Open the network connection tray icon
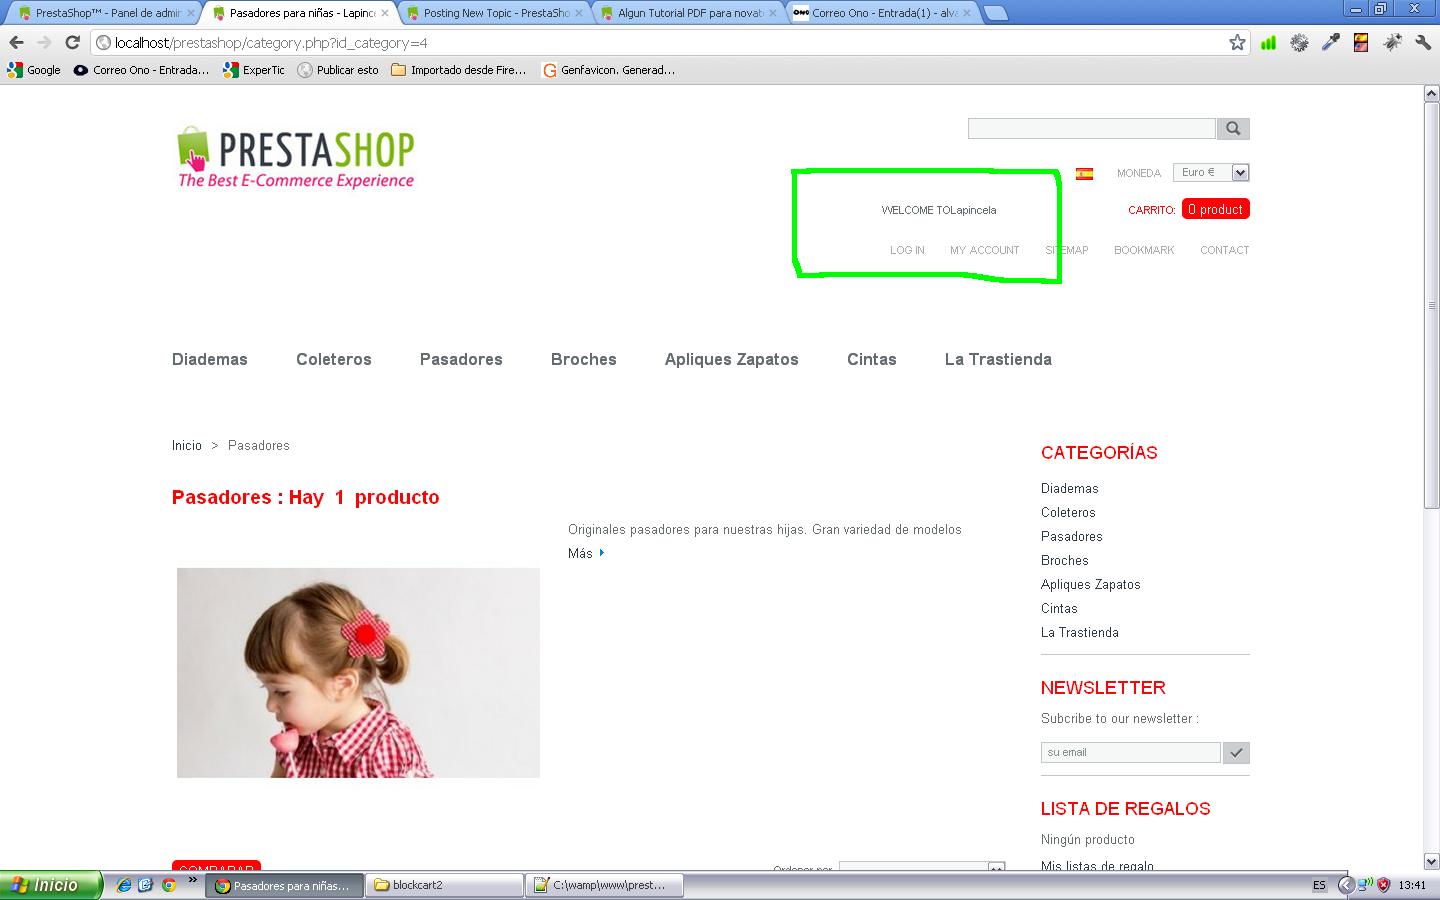Screen dimensions: 1440x900 pos(1365,885)
